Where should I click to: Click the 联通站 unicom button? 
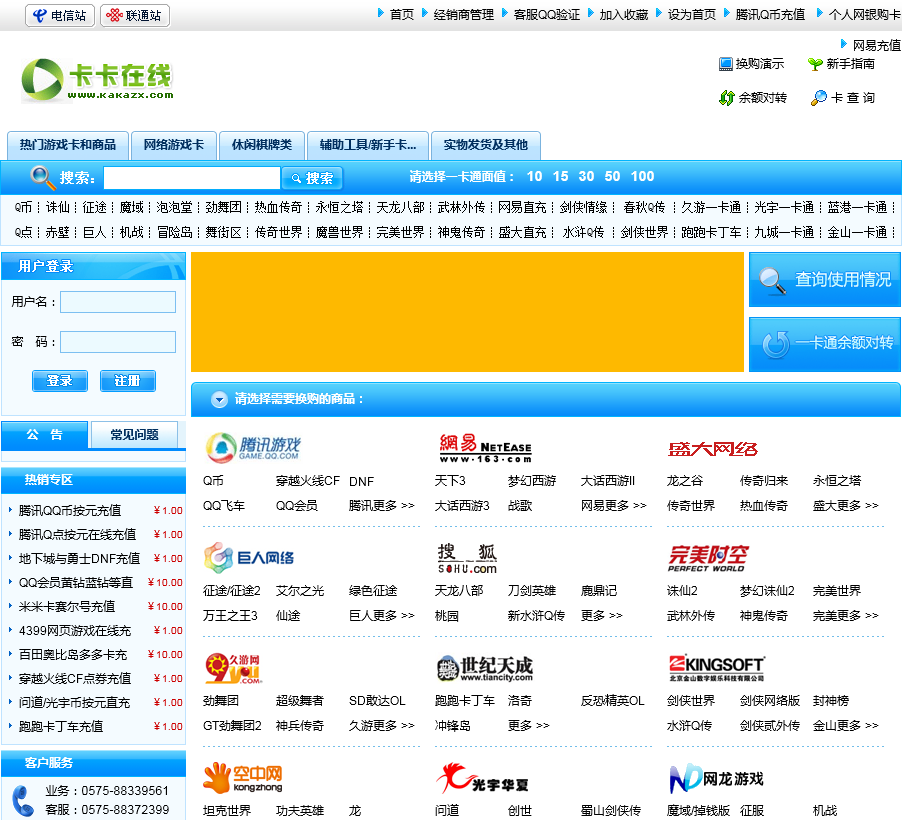(135, 16)
